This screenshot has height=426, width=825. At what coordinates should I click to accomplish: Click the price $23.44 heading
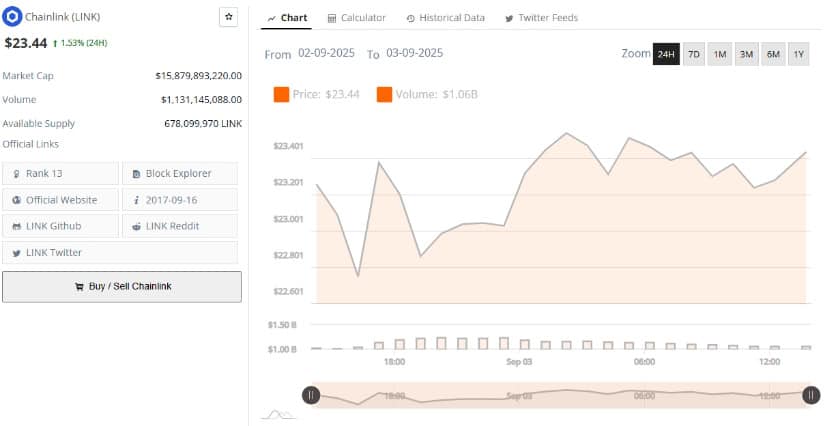(x=26, y=43)
